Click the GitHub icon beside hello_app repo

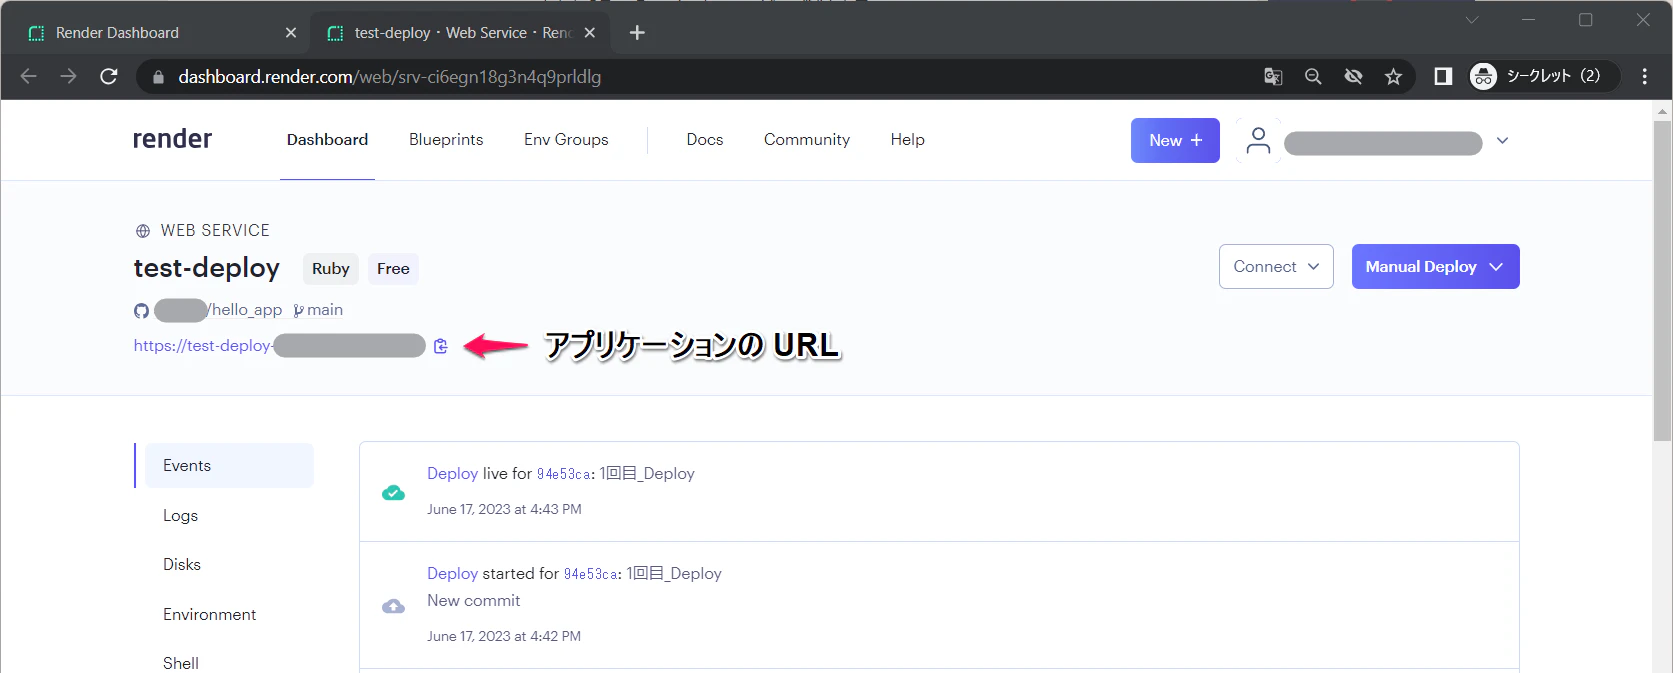tap(141, 311)
